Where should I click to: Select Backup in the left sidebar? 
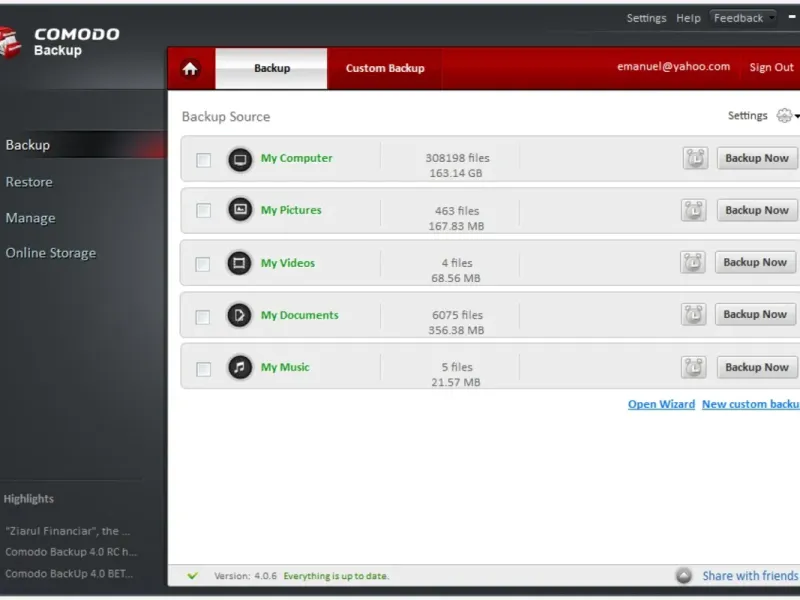83,144
